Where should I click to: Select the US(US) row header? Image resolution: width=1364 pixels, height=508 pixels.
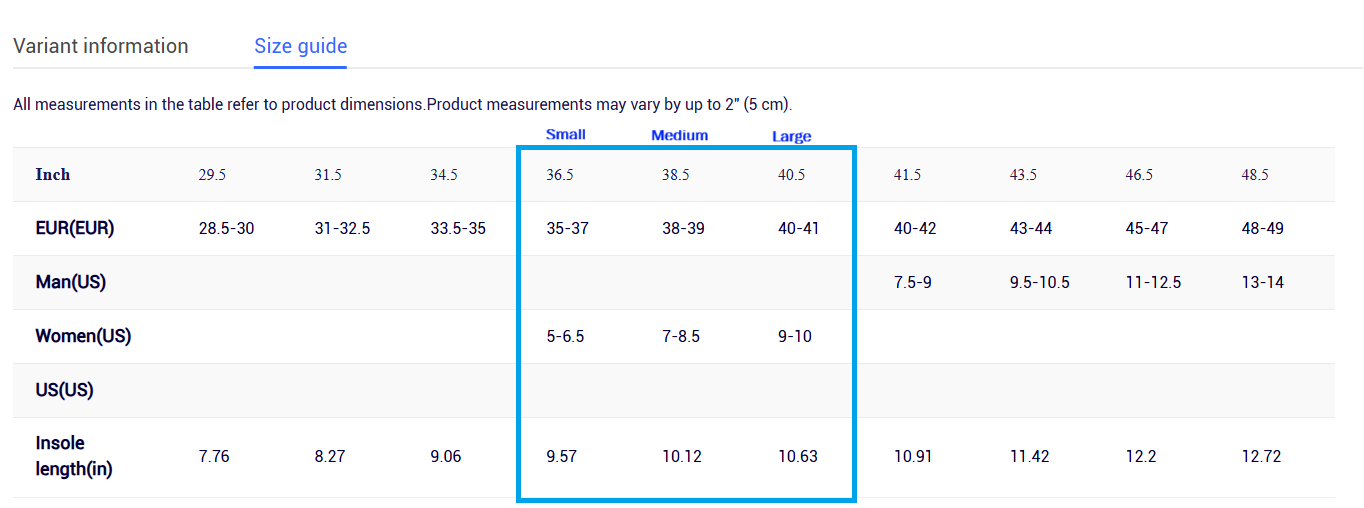64,390
